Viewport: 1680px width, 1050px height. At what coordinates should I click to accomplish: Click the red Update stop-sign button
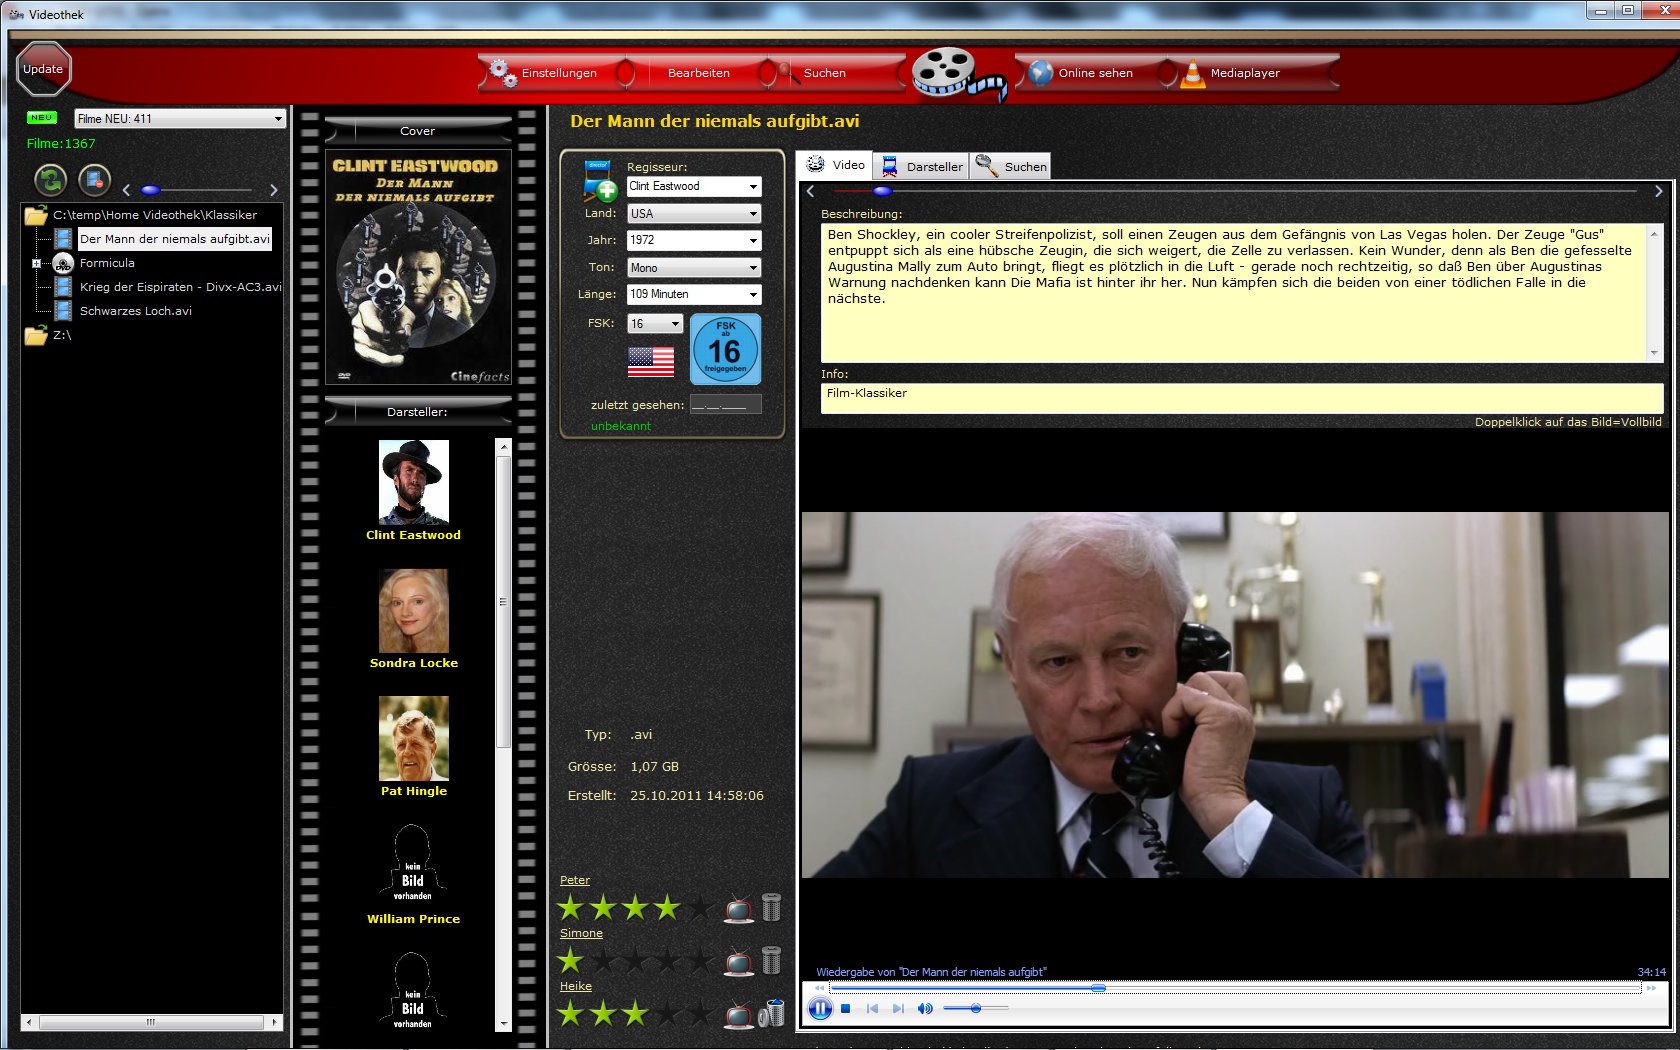(x=43, y=69)
